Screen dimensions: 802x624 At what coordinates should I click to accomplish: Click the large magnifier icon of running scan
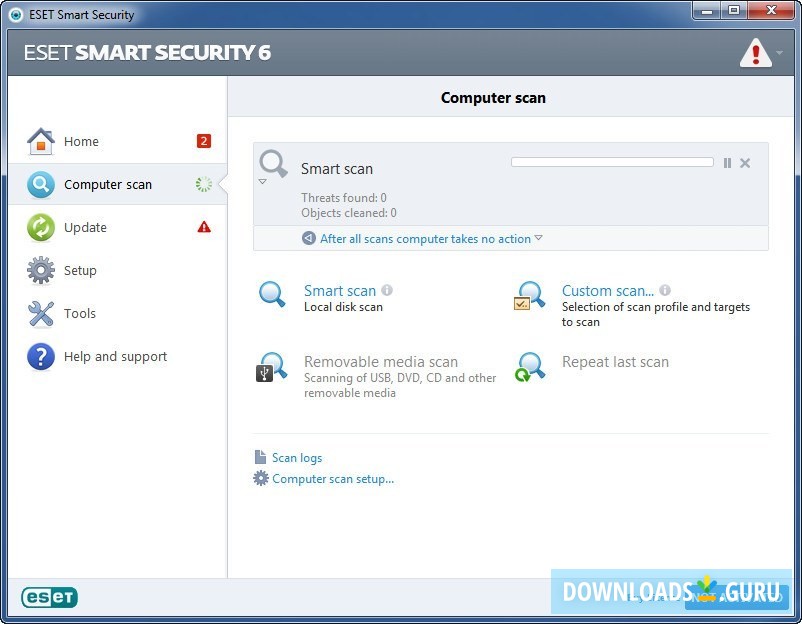[273, 164]
